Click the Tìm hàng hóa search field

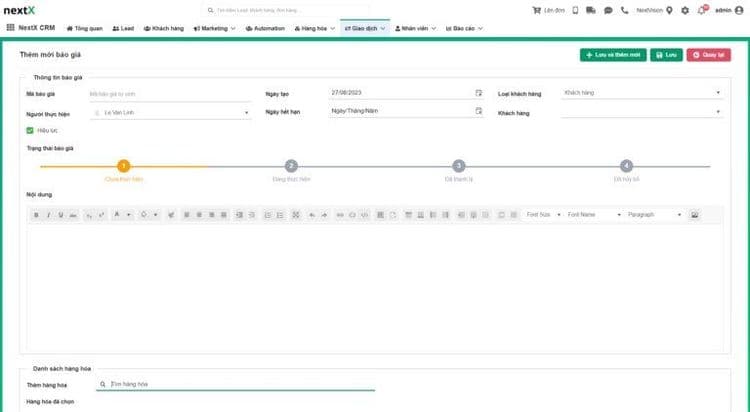pos(235,383)
